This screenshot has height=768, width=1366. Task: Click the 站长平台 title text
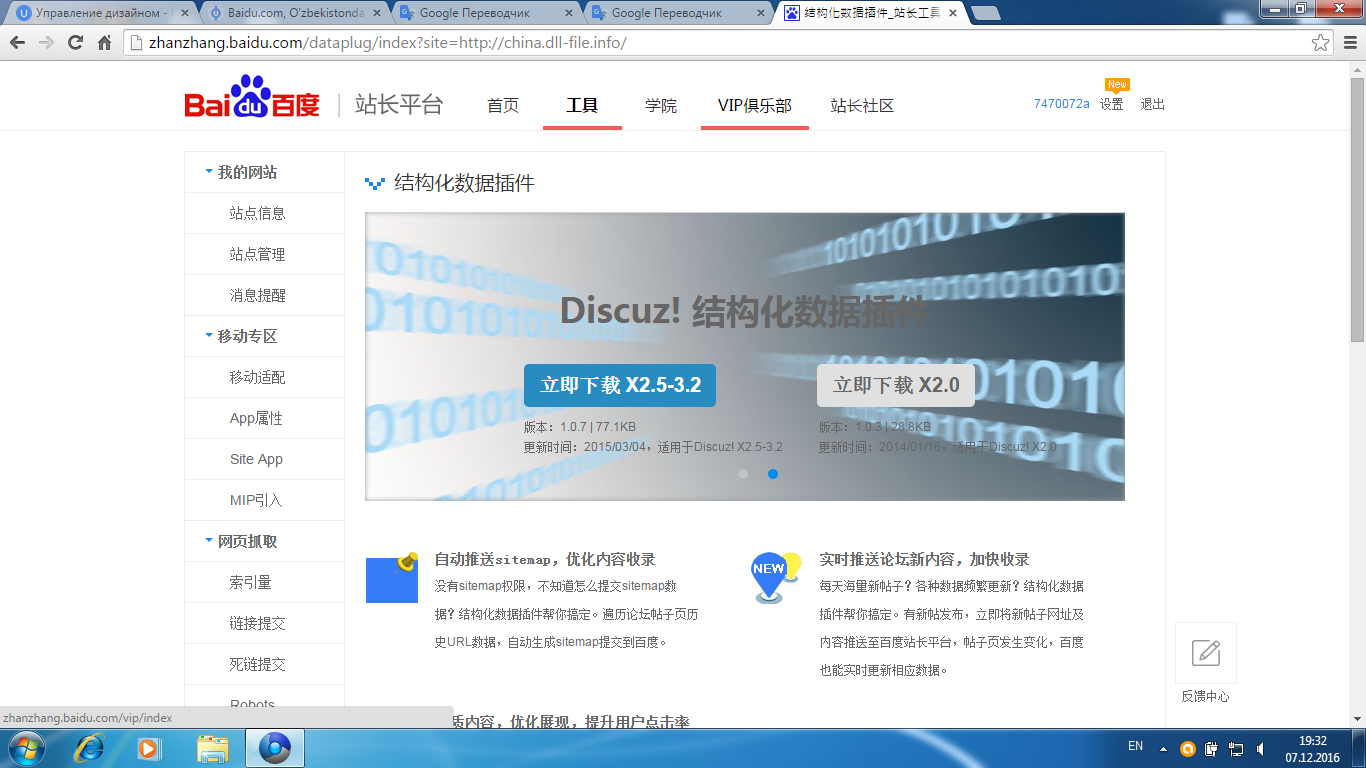pyautogui.click(x=399, y=104)
